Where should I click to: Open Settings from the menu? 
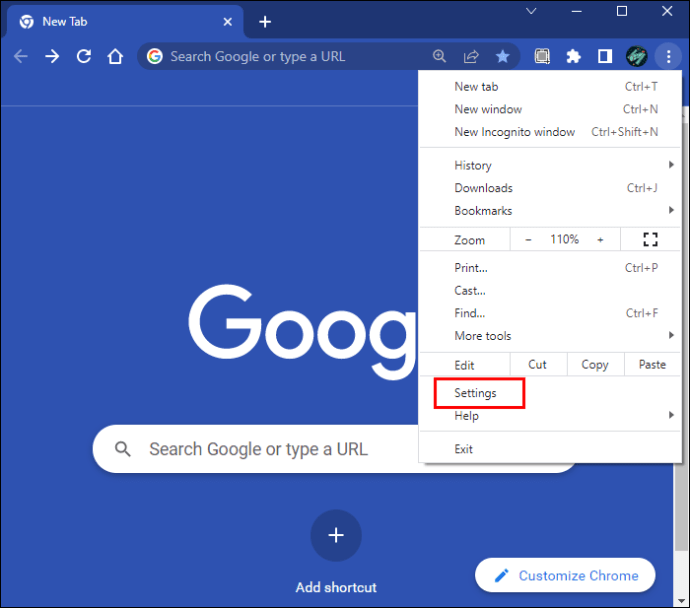click(550, 393)
